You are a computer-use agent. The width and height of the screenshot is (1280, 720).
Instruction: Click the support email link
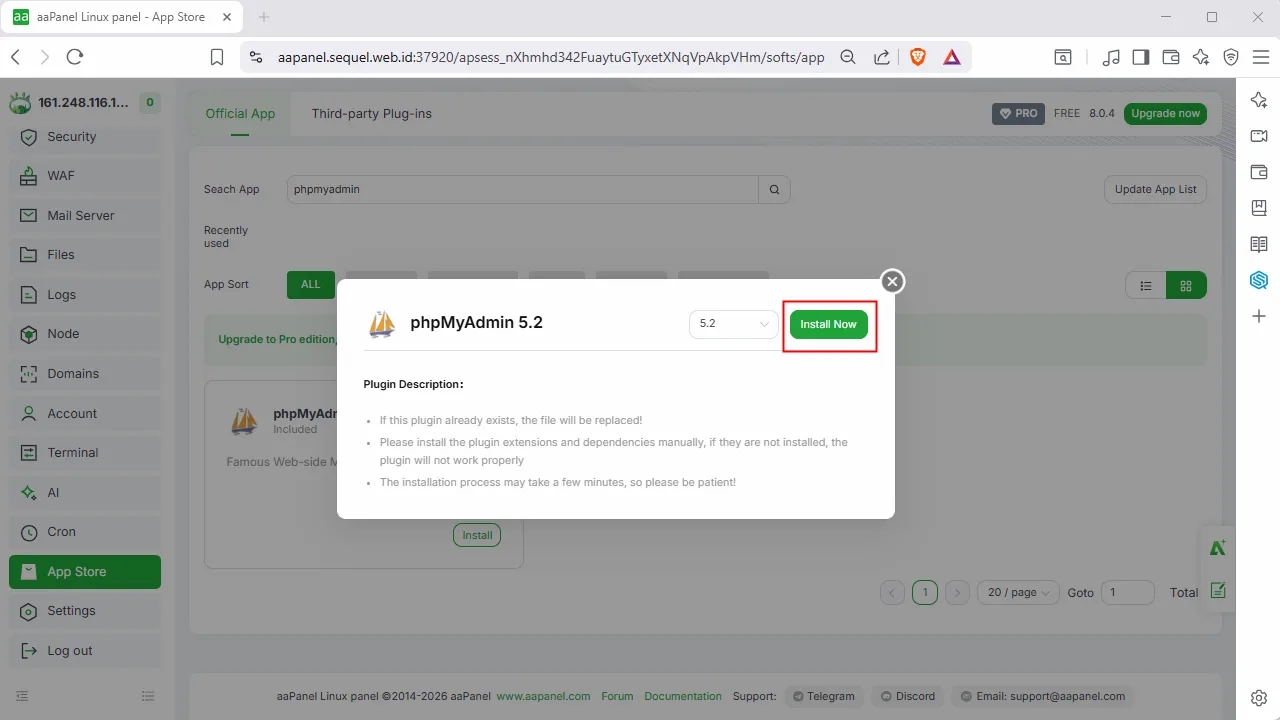1043,696
